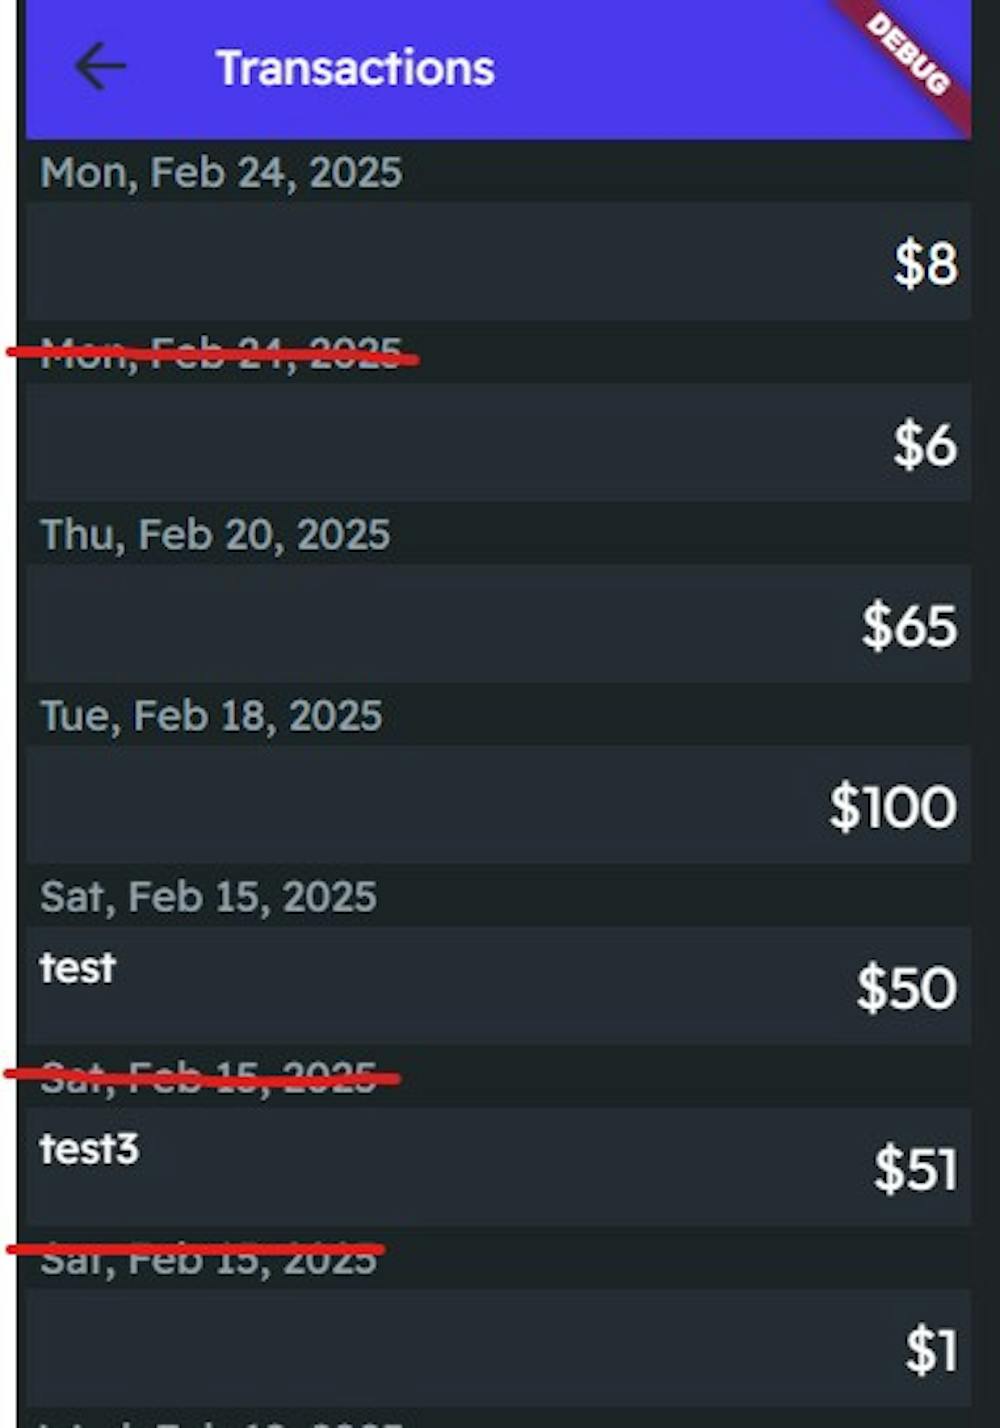
Task: Click the Transactions page title
Action: [x=355, y=68]
